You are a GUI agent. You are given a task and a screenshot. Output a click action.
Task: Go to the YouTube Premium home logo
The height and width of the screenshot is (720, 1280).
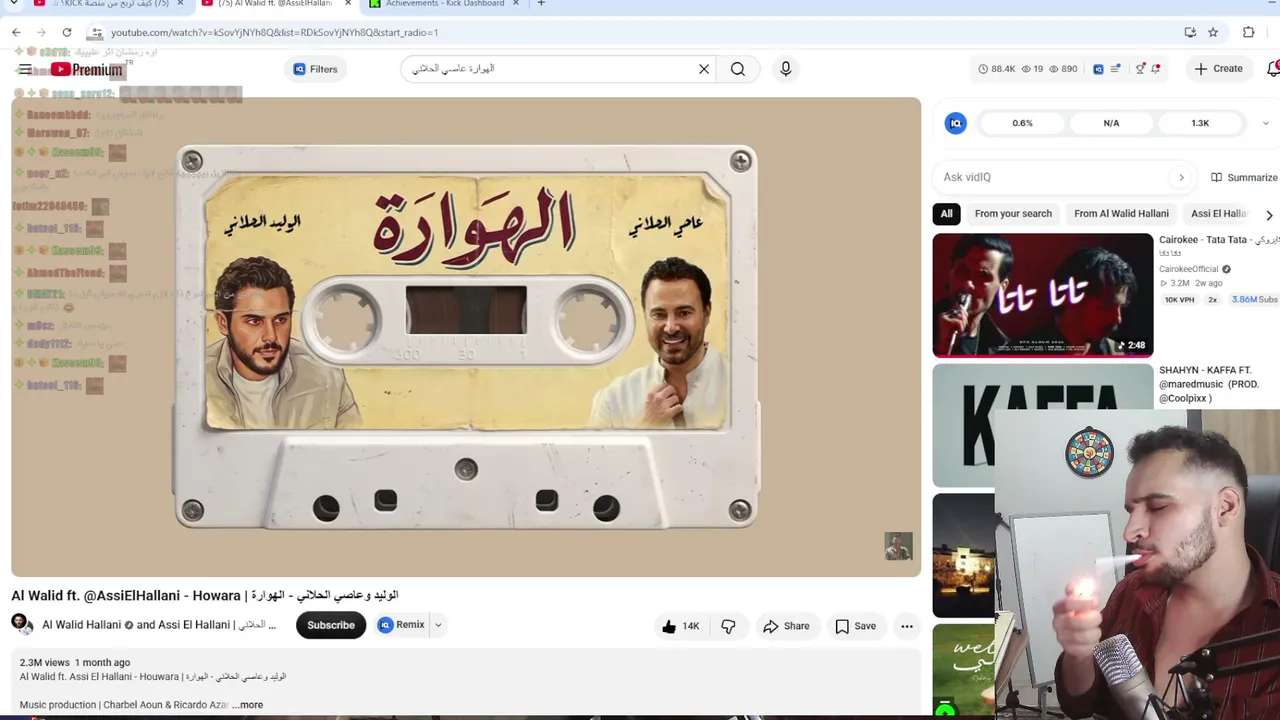(x=86, y=69)
